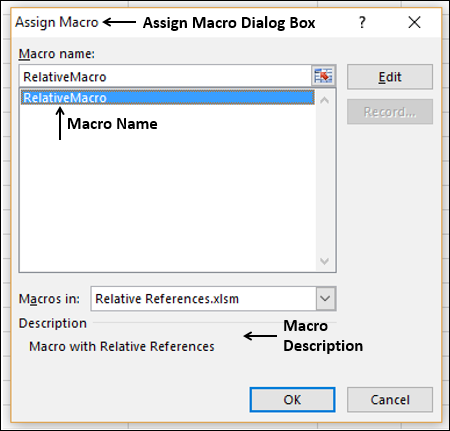450x431 pixels.
Task: Click inside the Macro name text field
Action: tap(166, 76)
